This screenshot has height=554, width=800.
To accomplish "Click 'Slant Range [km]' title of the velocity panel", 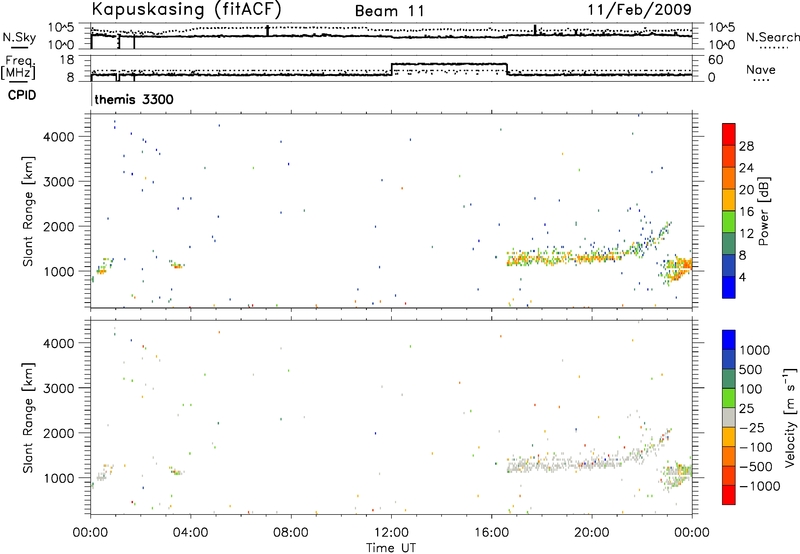I will (29, 417).
